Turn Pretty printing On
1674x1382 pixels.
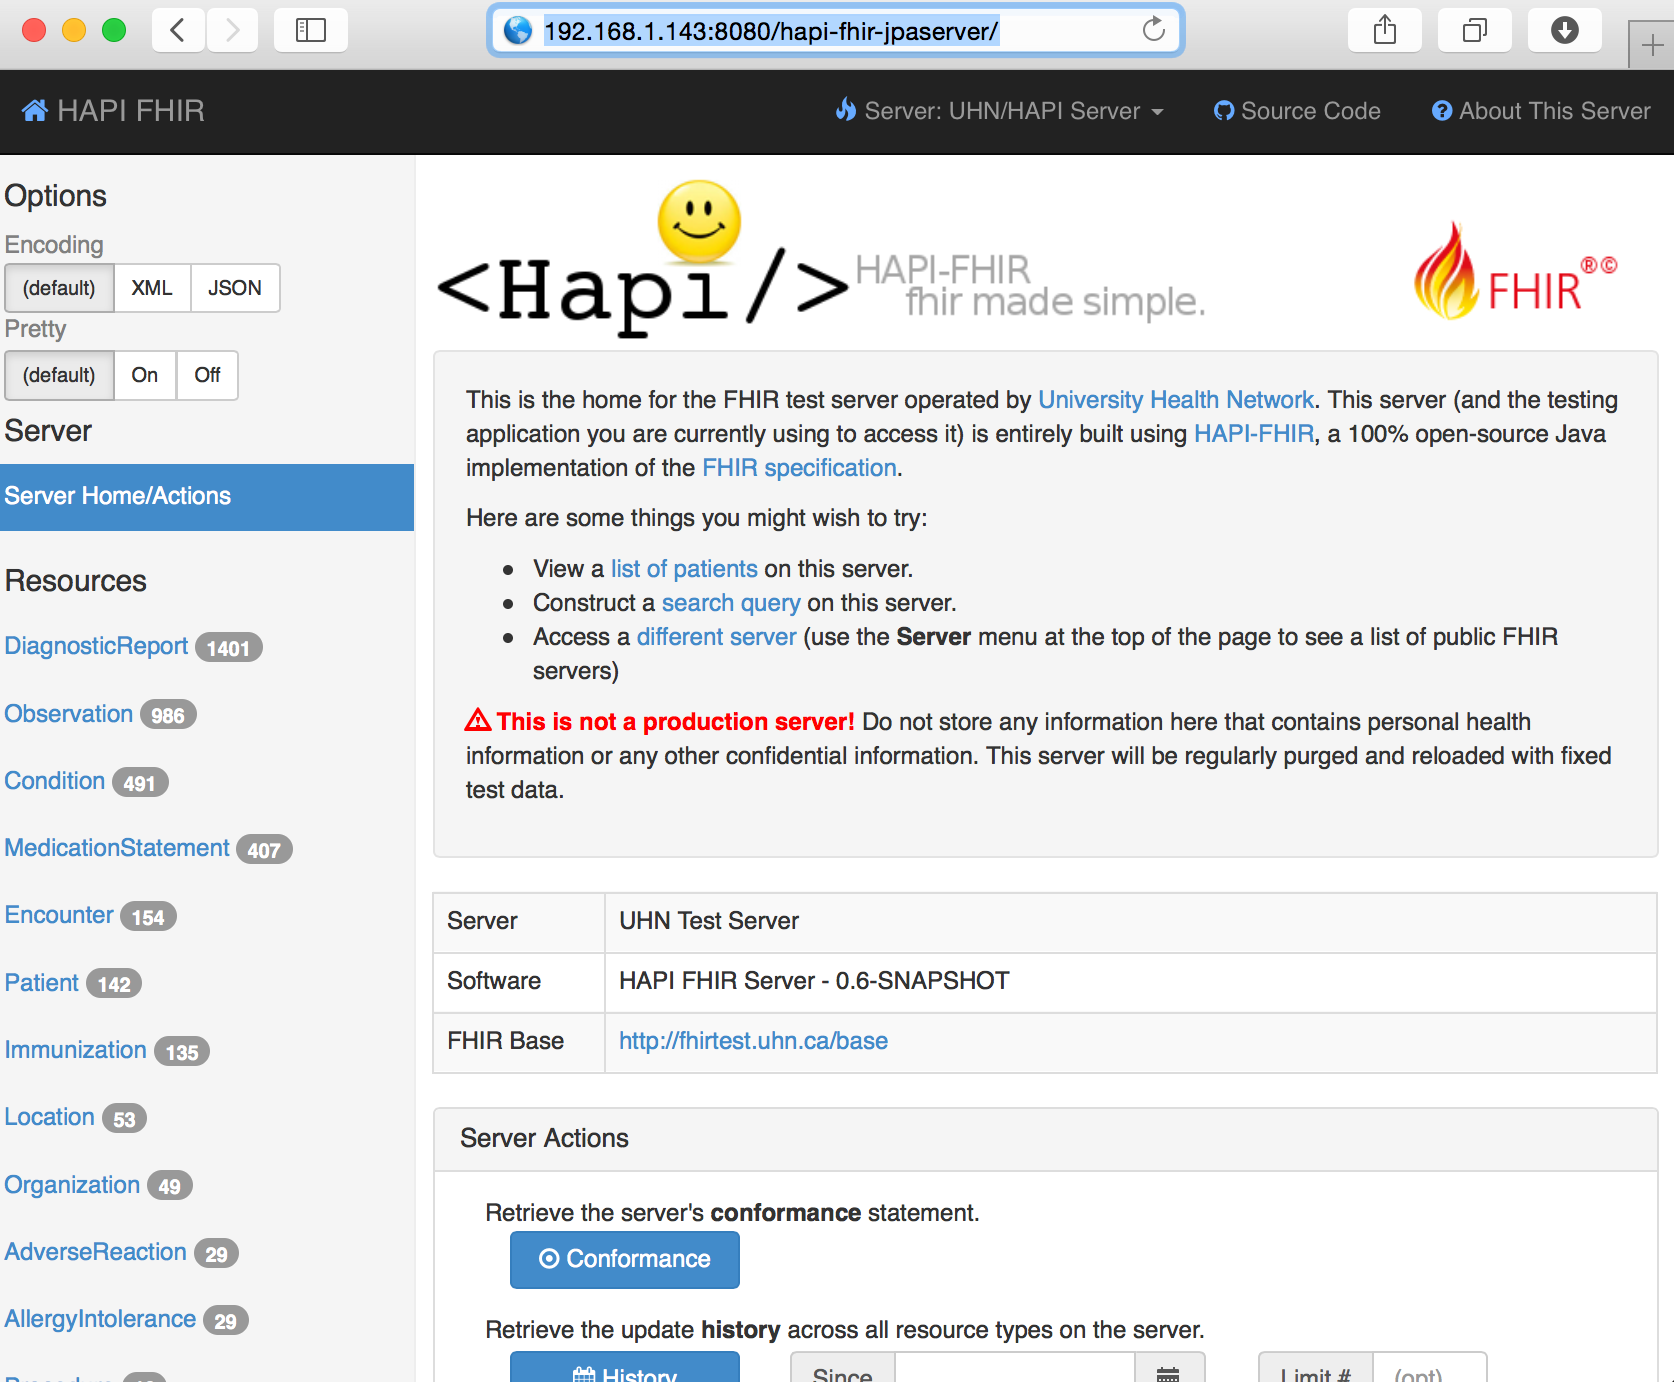click(x=145, y=375)
